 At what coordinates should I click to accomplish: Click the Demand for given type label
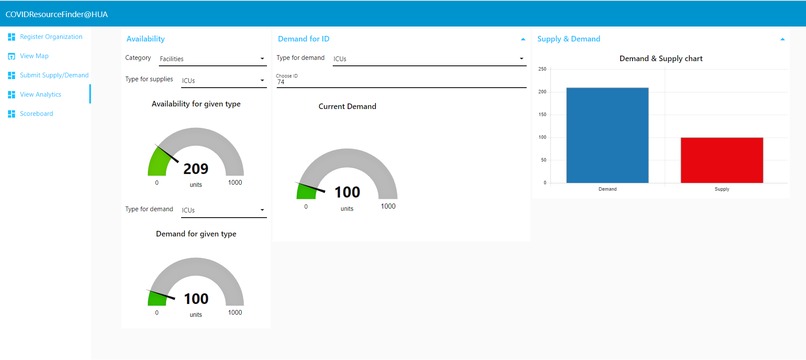tap(196, 234)
